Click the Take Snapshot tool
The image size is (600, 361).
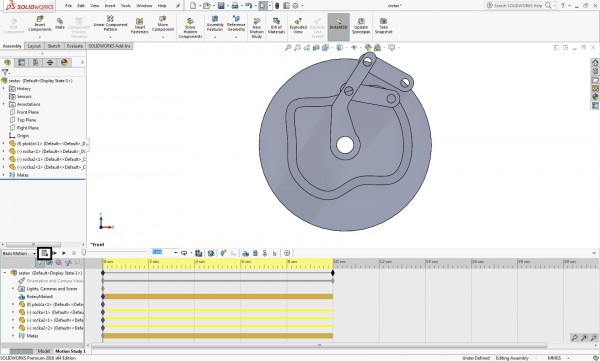coord(383,26)
